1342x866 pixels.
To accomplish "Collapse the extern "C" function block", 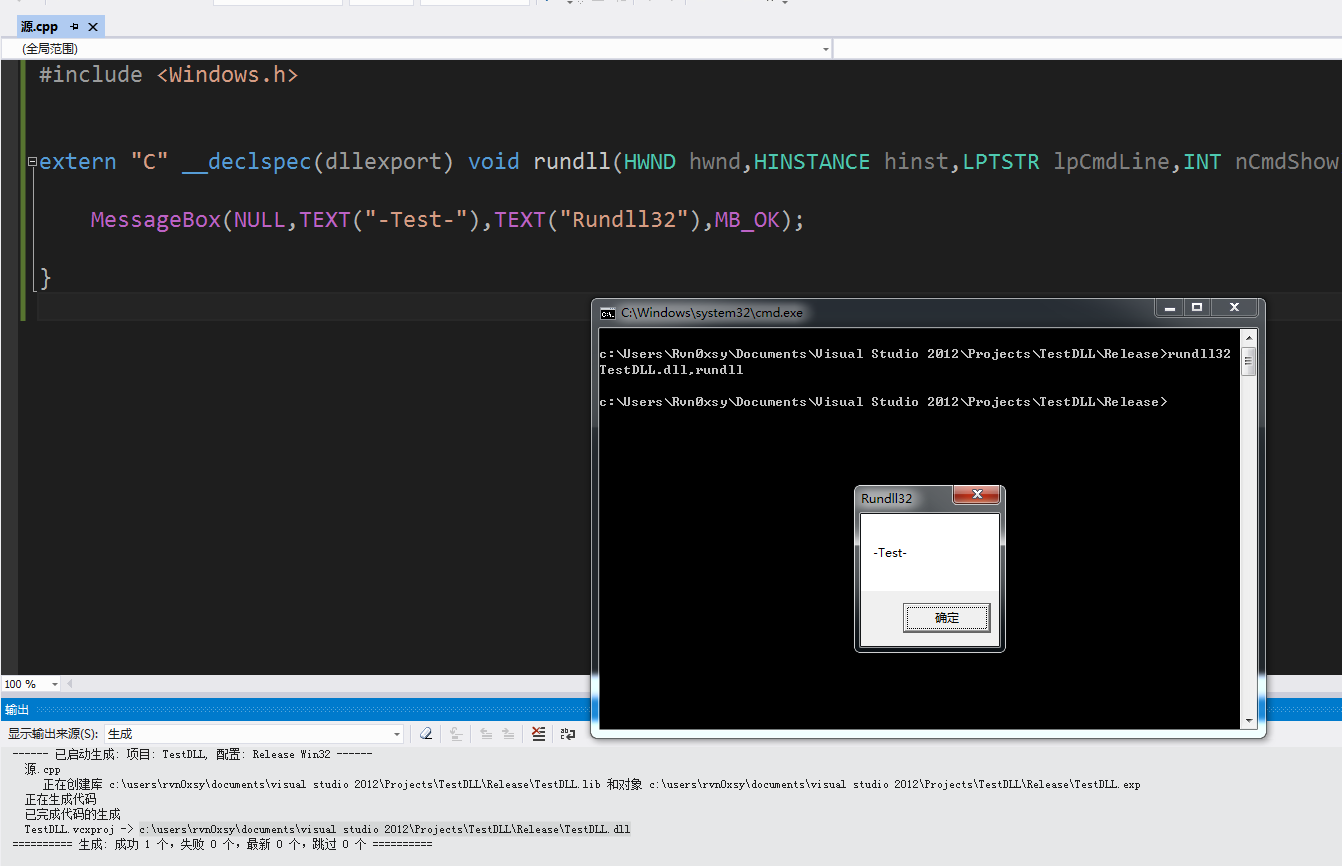I will tap(32, 161).
